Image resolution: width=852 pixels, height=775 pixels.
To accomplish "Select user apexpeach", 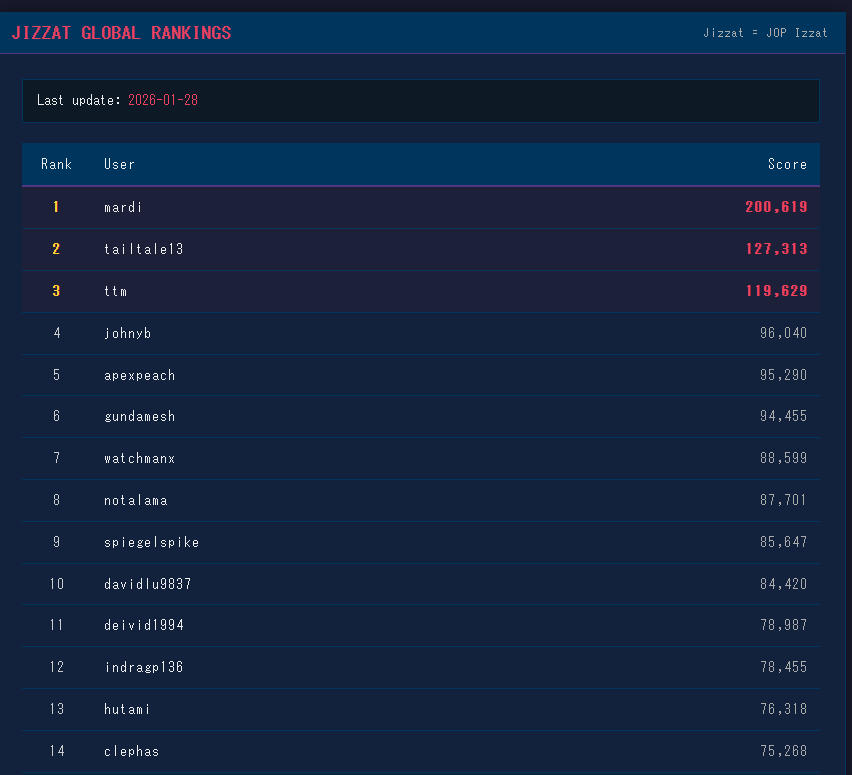I will point(139,376).
